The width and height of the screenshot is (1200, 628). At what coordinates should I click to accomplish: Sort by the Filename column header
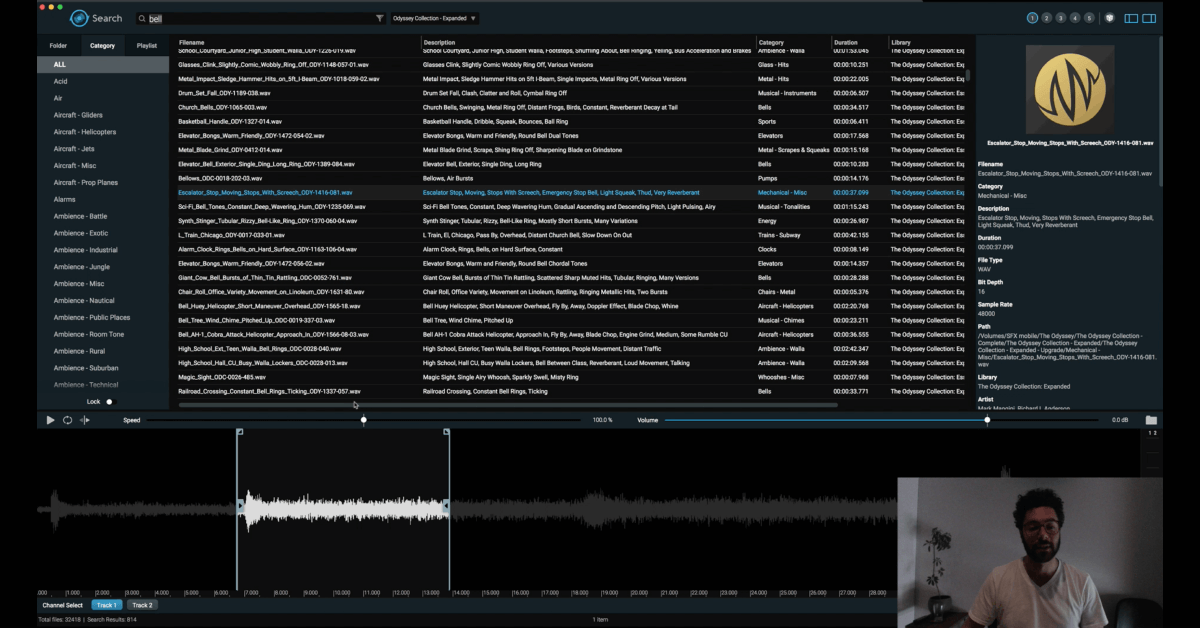click(x=192, y=43)
